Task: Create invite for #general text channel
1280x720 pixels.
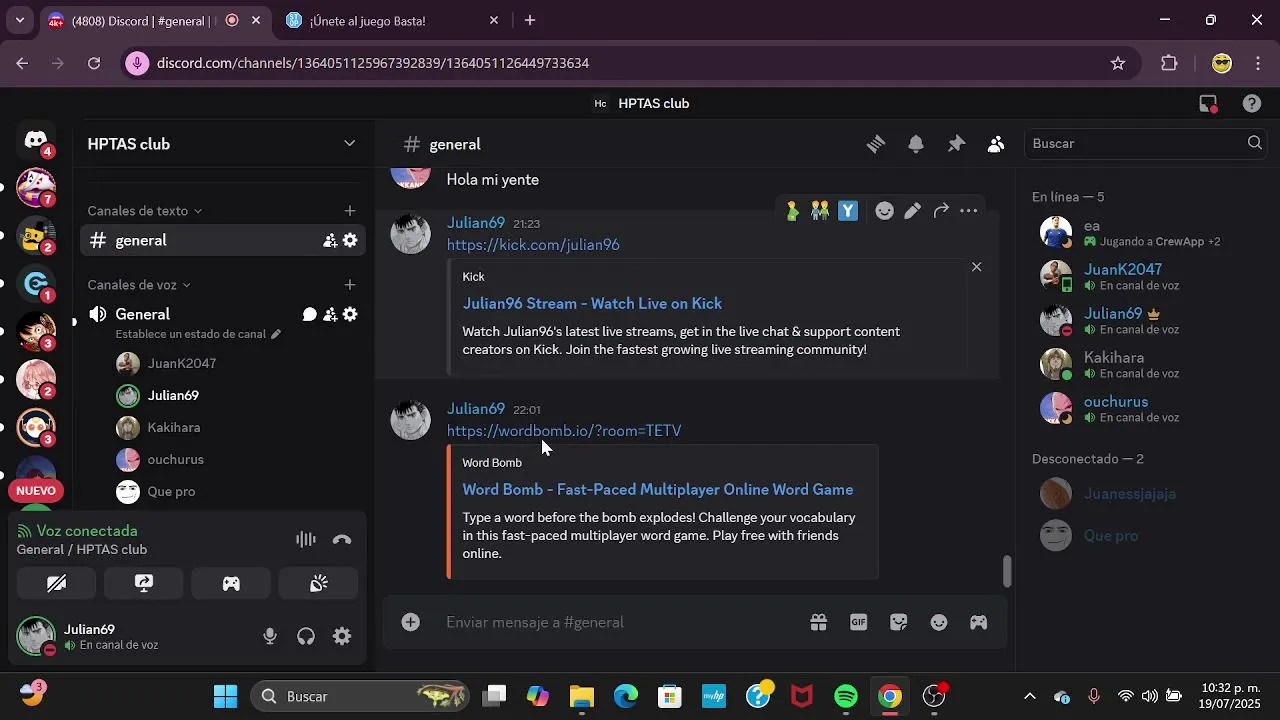Action: [x=330, y=240]
